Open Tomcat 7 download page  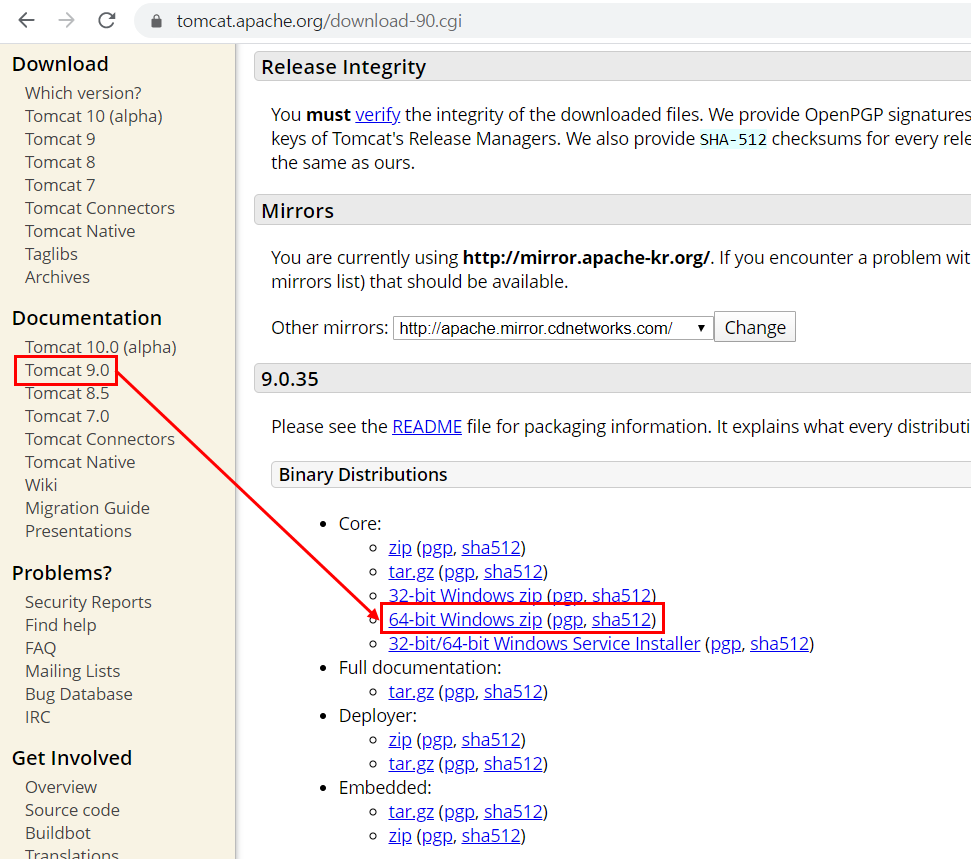[60, 185]
